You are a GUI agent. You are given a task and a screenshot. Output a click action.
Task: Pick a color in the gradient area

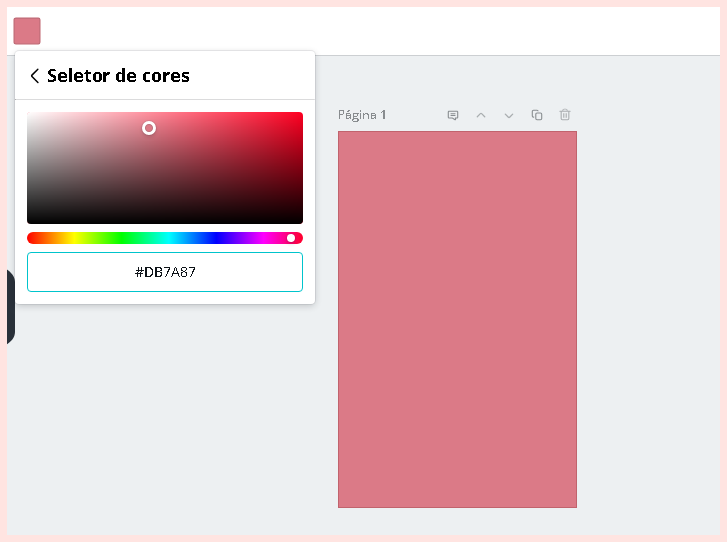[x=165, y=168]
